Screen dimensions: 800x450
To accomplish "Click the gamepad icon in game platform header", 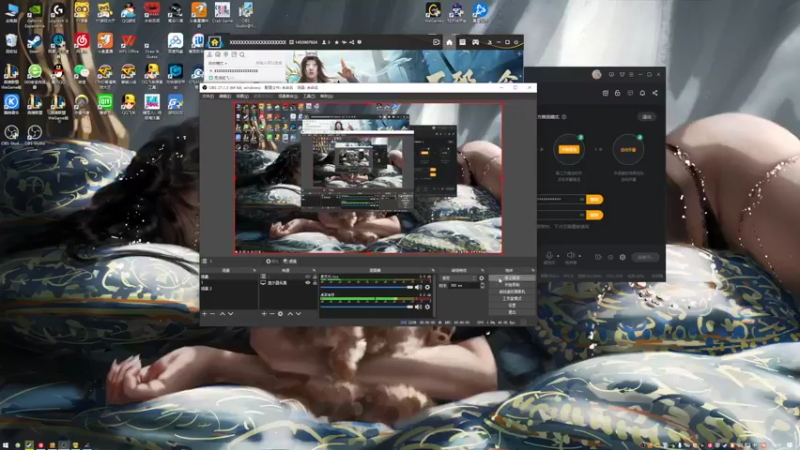I will (x=476, y=42).
